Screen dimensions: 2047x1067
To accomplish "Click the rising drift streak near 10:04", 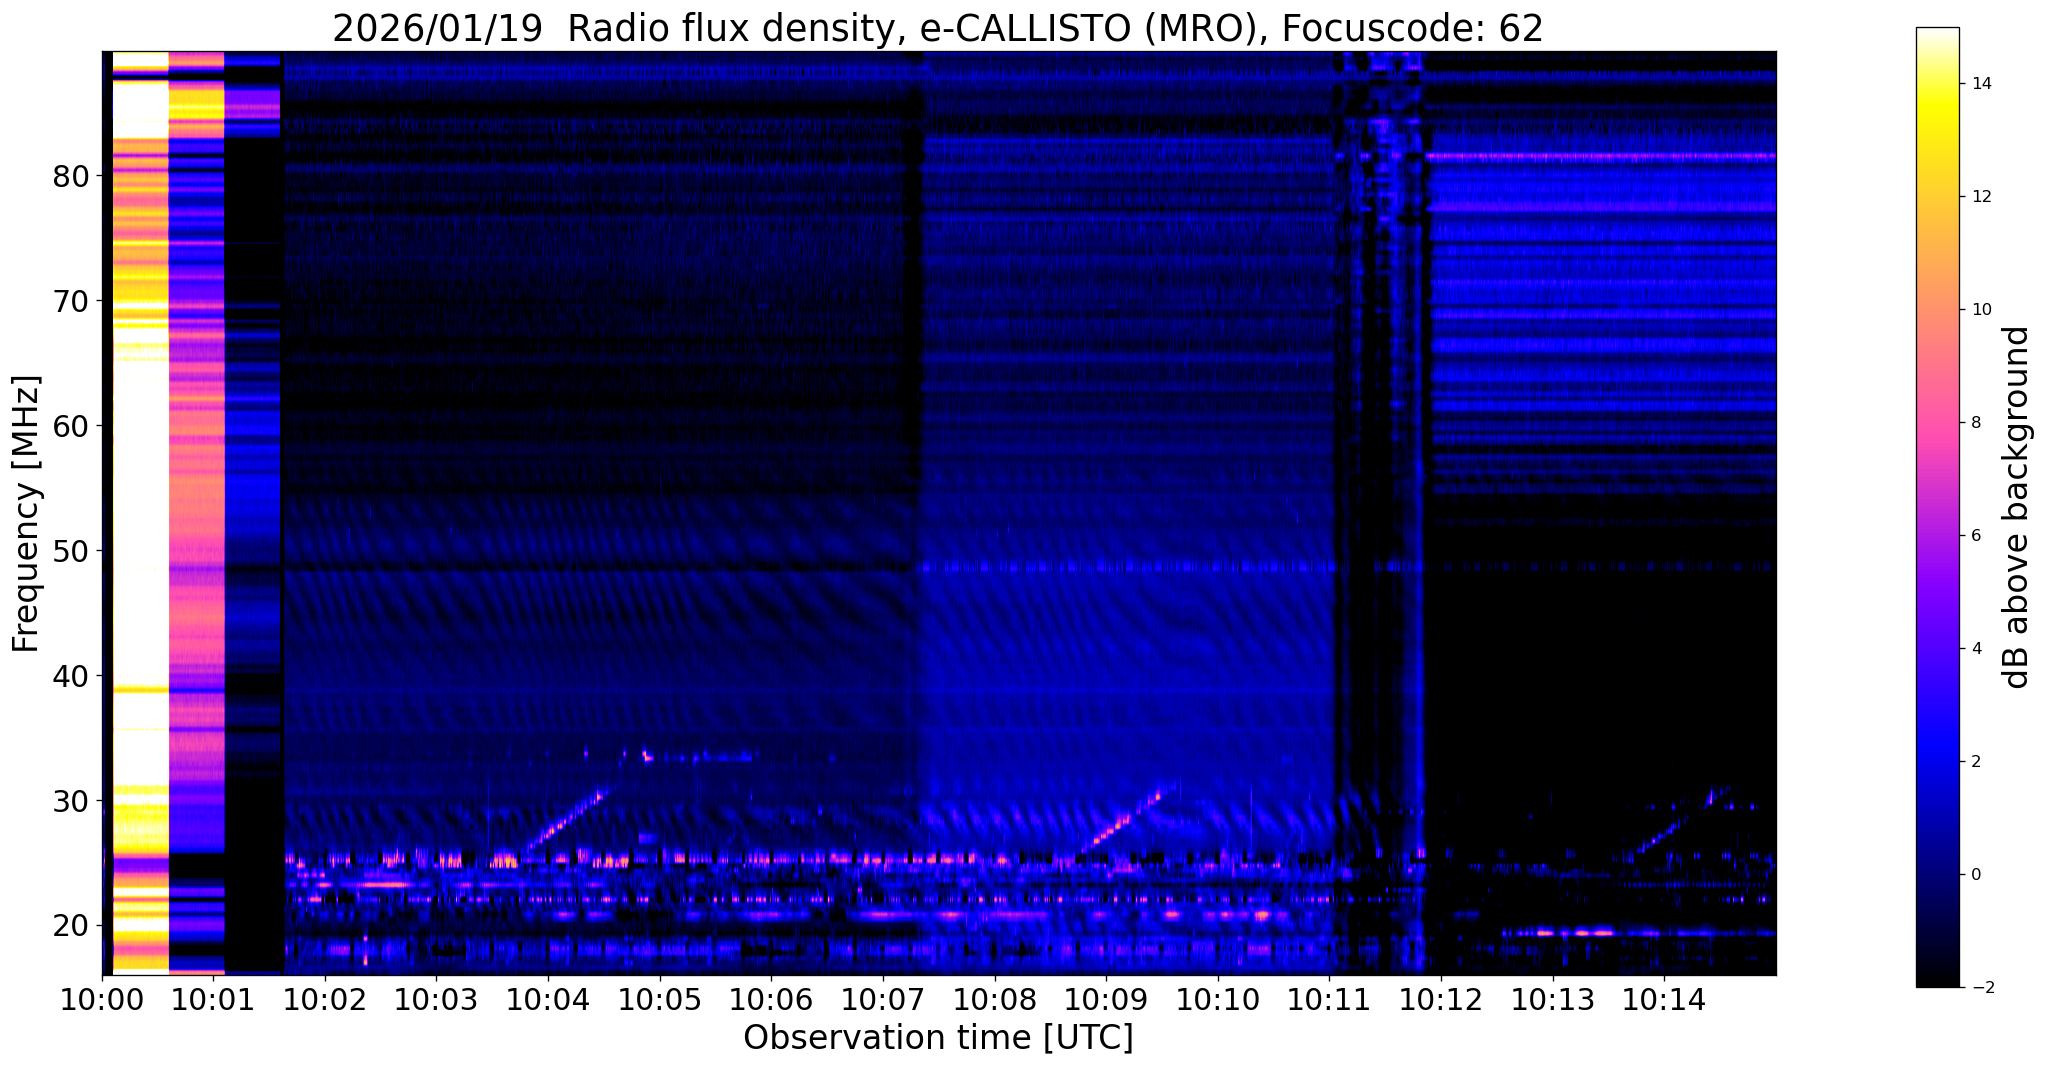I will (x=567, y=821).
